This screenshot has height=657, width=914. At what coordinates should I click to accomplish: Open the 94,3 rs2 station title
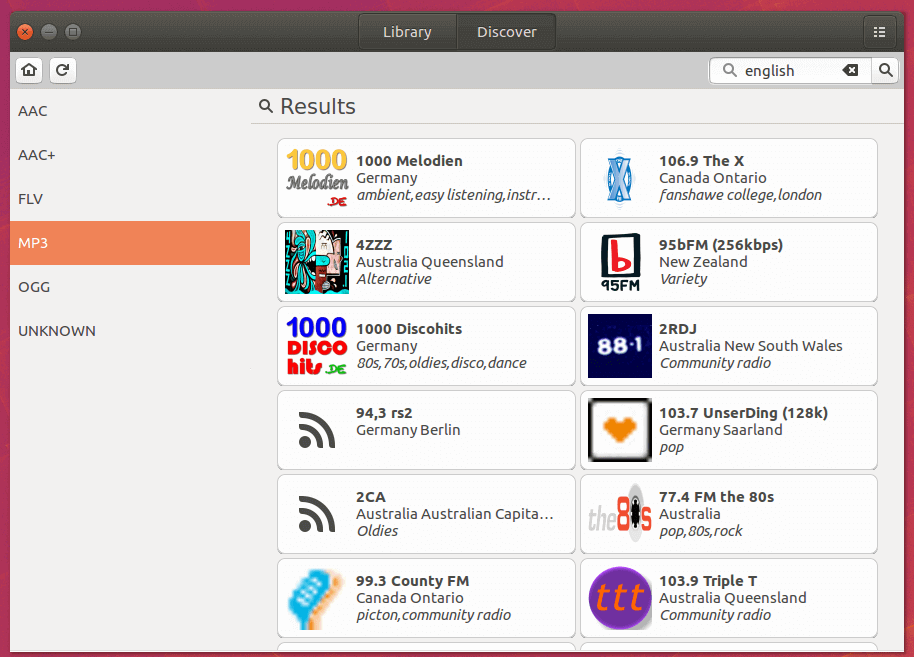[x=384, y=413]
